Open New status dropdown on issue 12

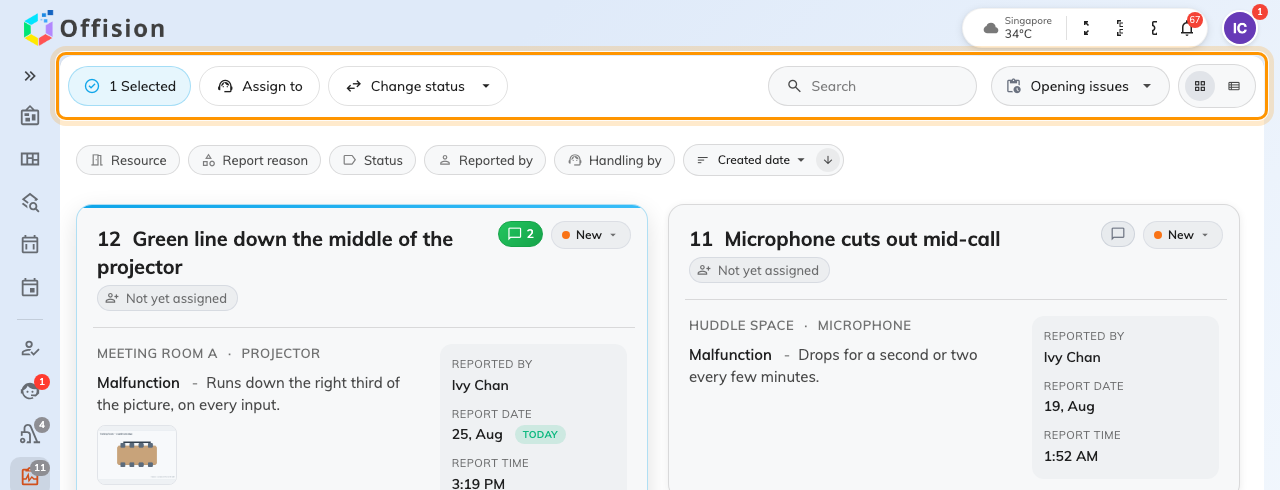[x=591, y=235]
